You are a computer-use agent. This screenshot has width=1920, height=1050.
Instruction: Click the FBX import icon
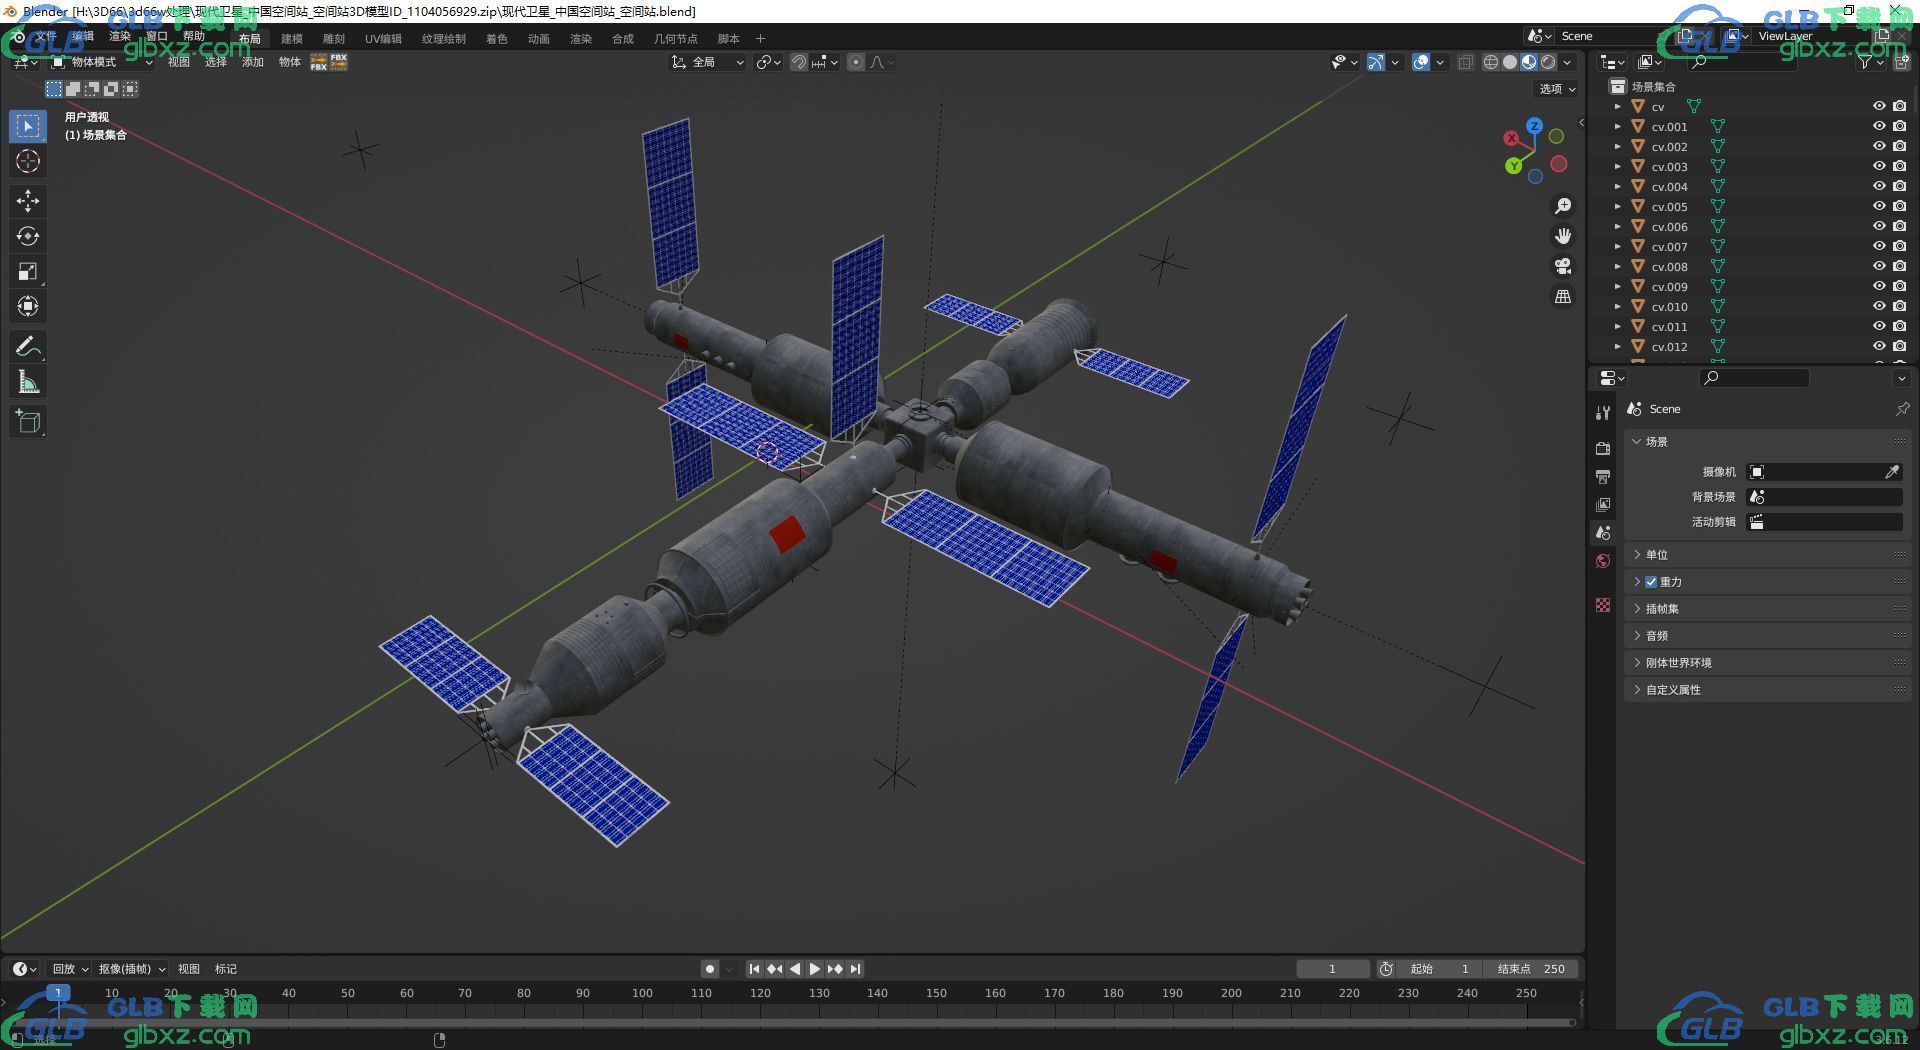coord(319,62)
